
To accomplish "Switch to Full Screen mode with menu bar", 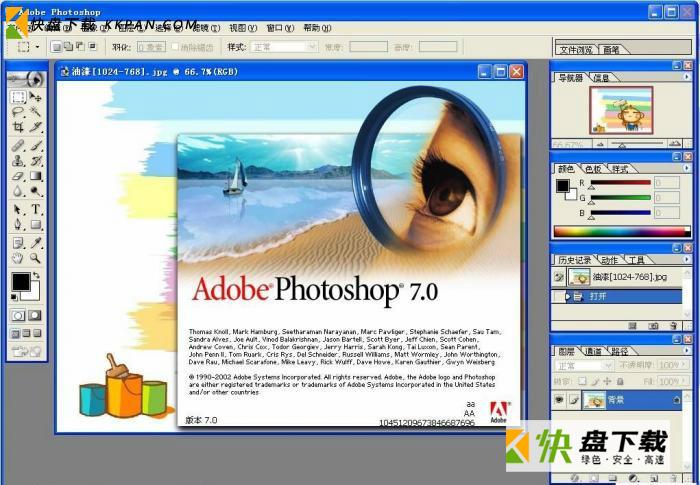I will [x=26, y=334].
